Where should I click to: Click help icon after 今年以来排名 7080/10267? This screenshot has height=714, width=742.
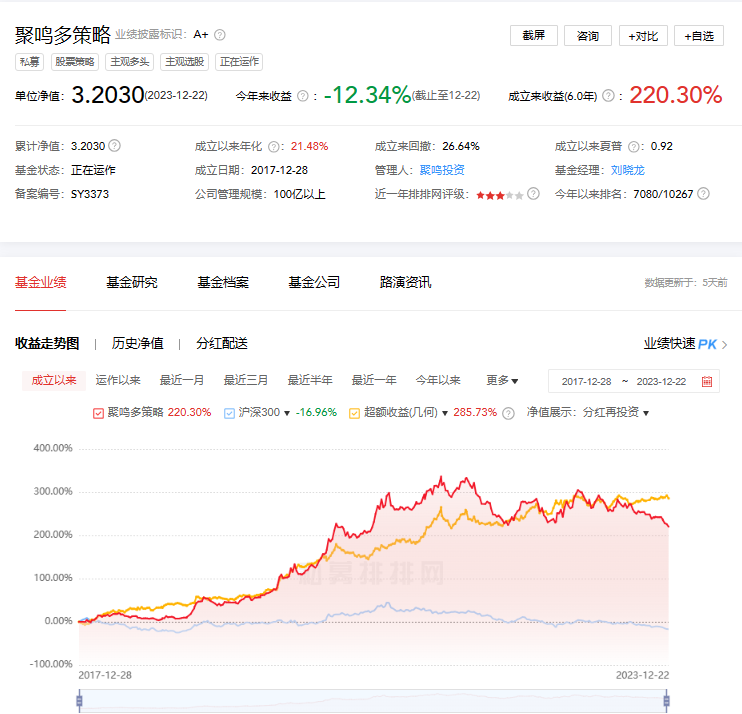pyautogui.click(x=704, y=194)
